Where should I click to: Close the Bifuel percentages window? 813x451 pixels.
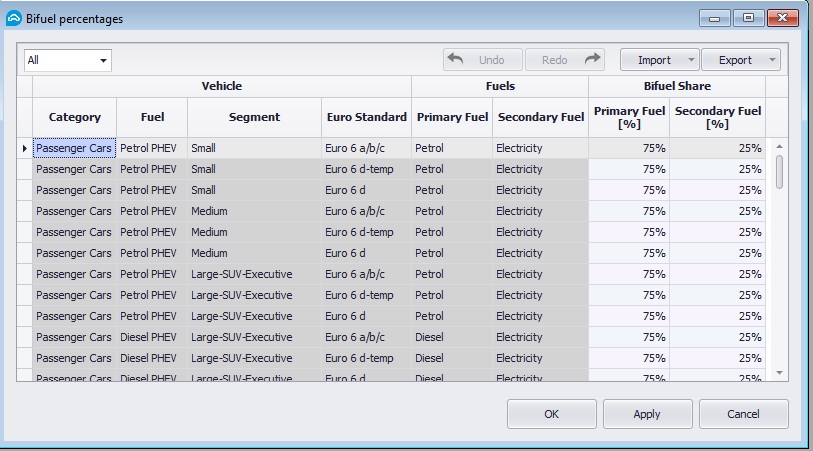tap(782, 18)
